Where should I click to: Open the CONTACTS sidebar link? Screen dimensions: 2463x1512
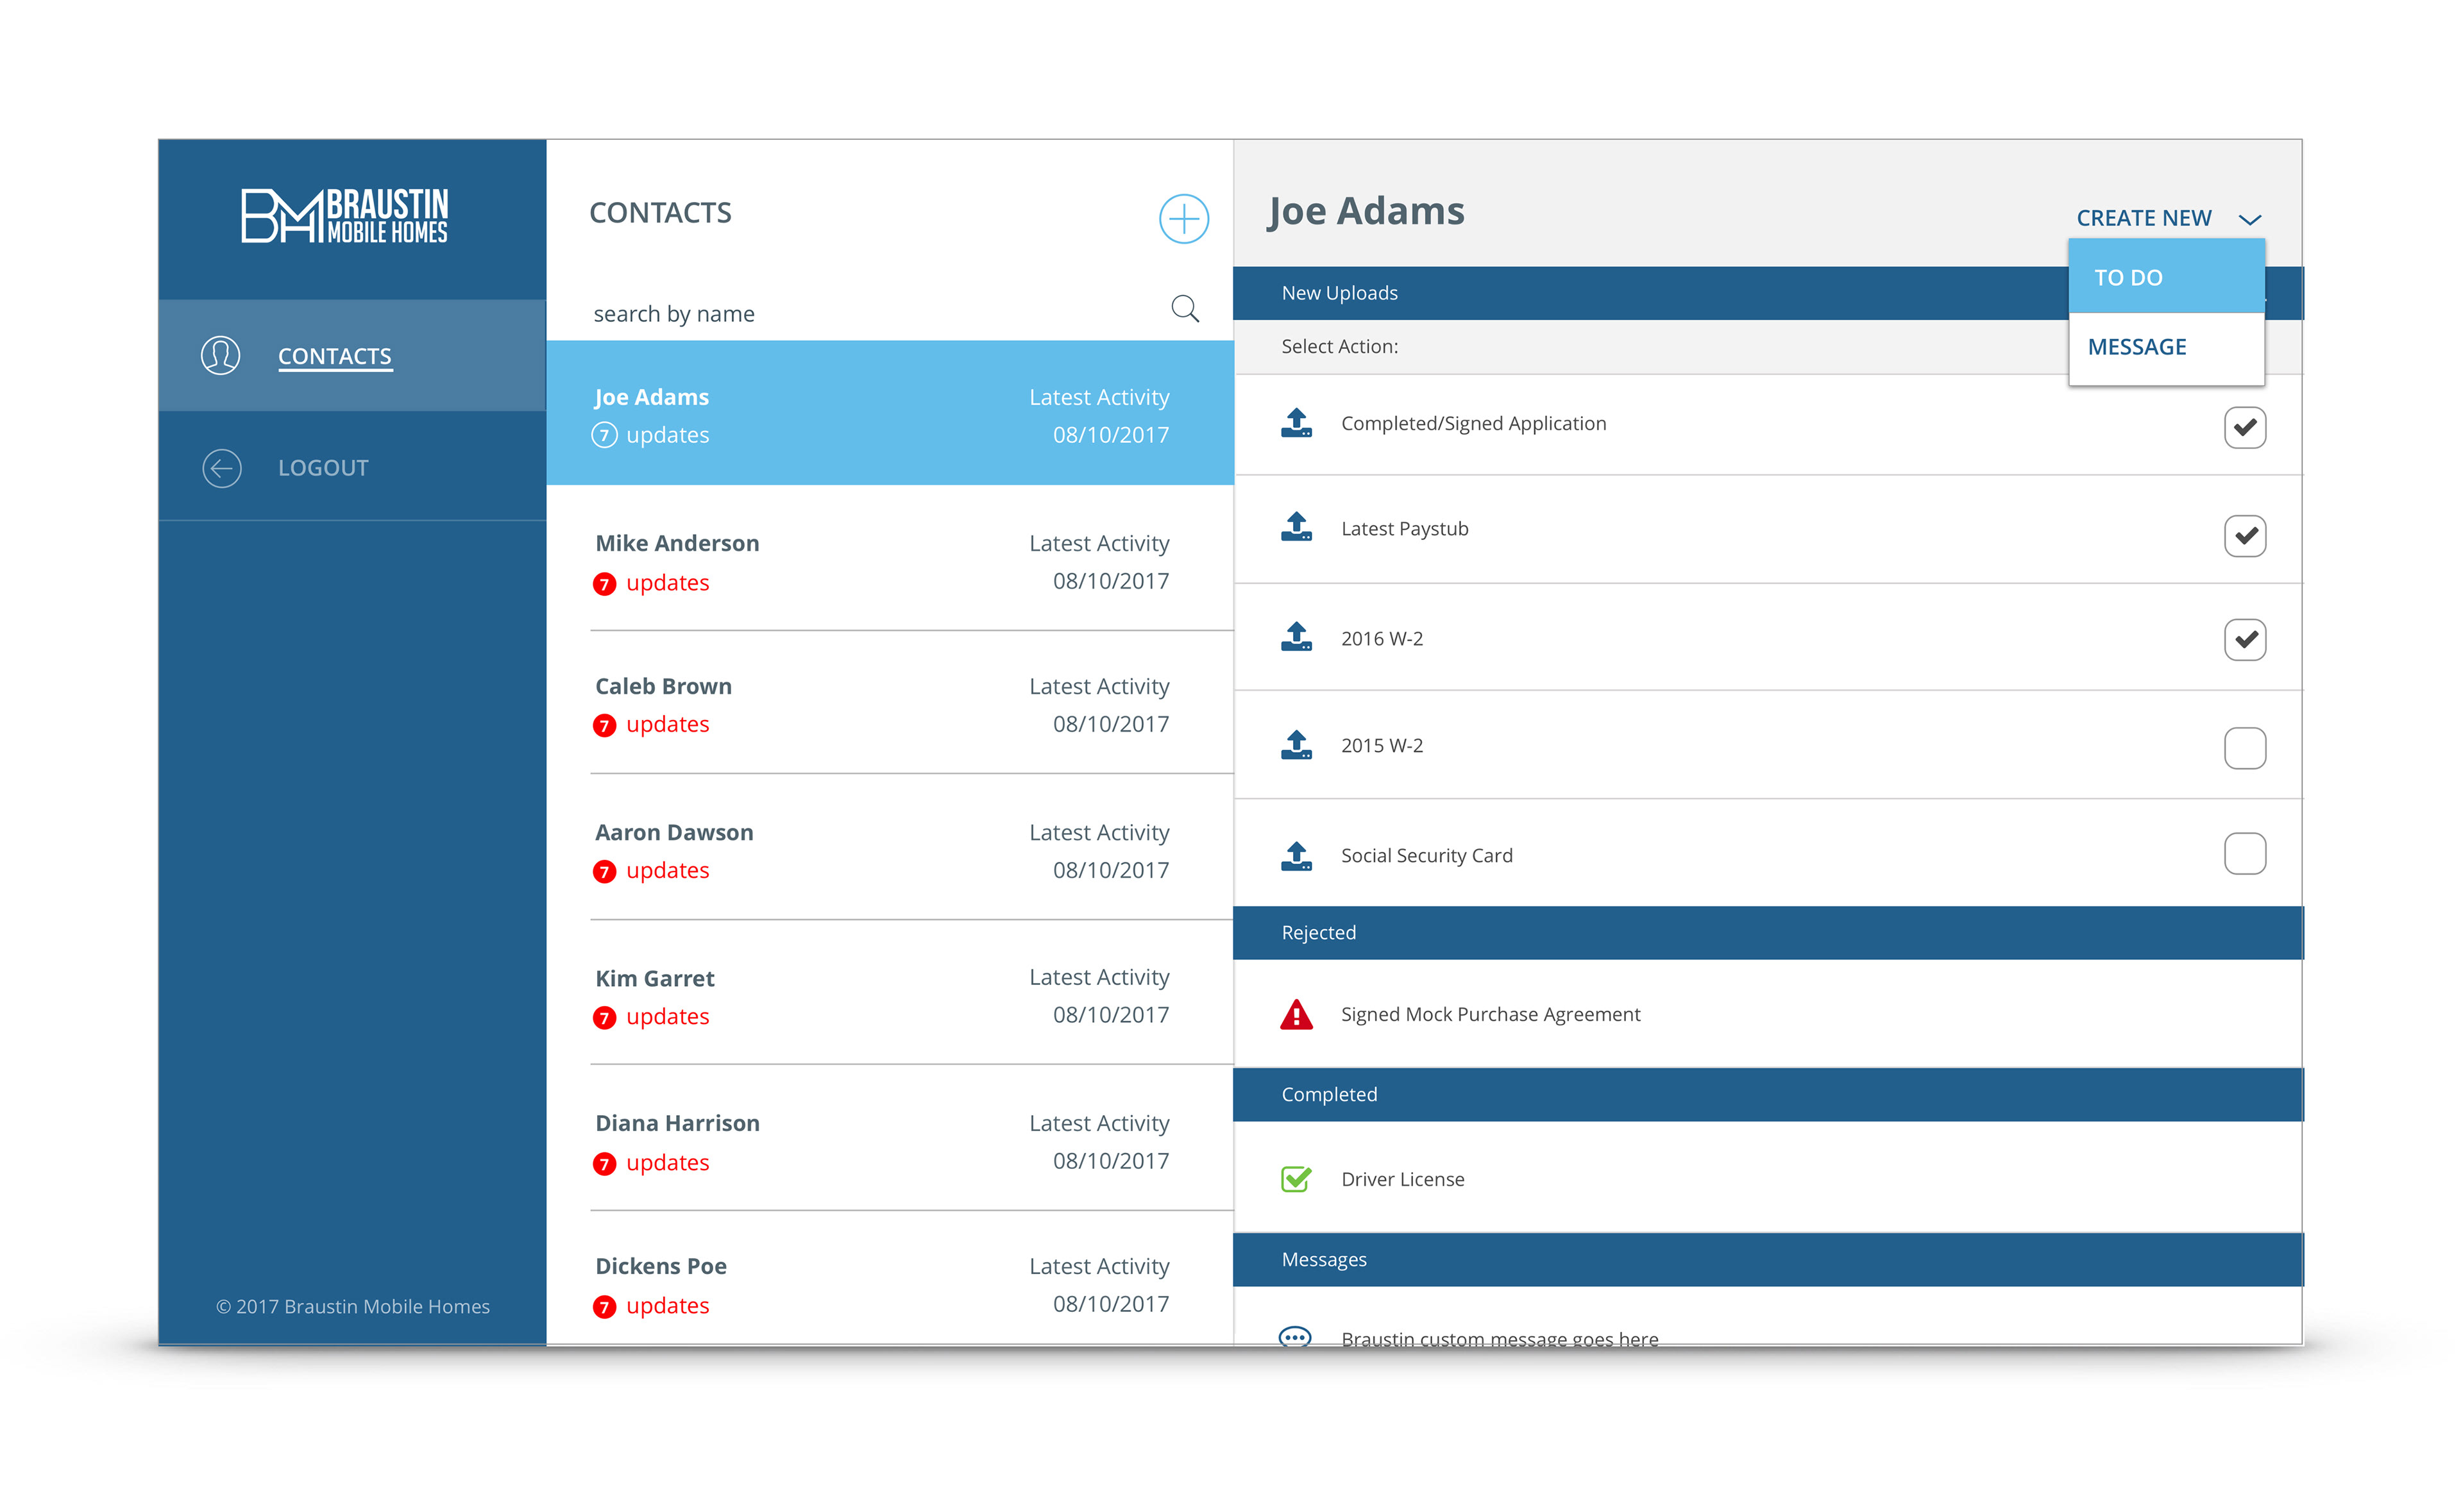pos(334,357)
